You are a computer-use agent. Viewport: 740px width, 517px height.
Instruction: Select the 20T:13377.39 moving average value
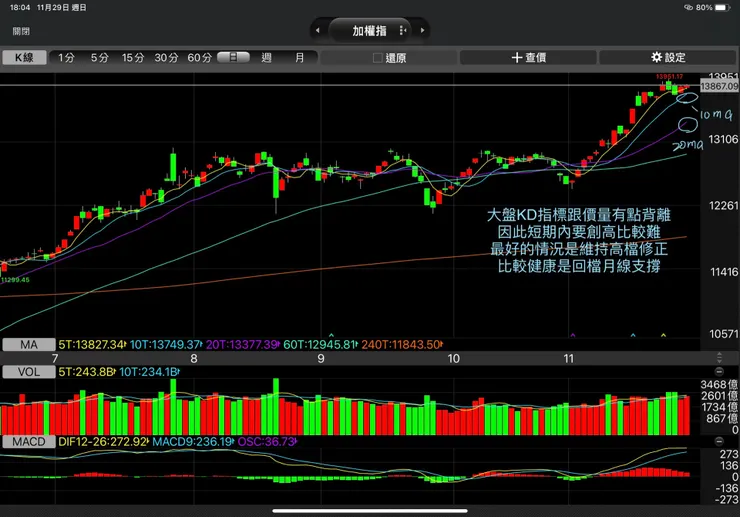[x=243, y=345]
